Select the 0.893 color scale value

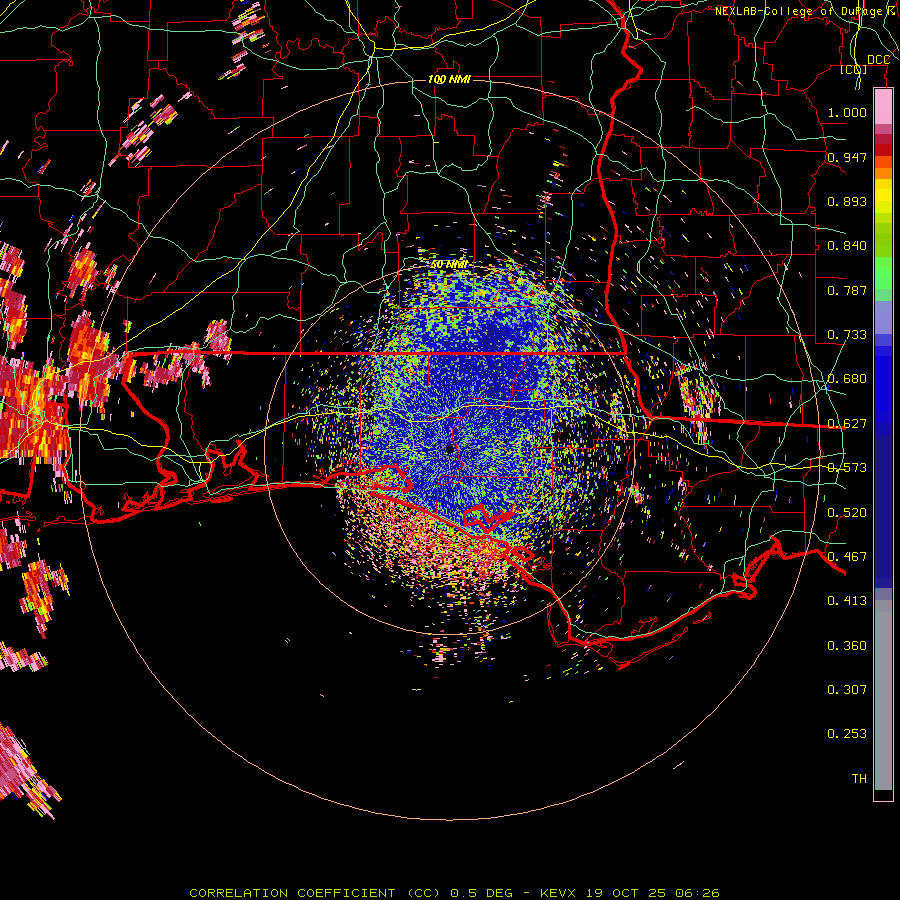click(847, 201)
